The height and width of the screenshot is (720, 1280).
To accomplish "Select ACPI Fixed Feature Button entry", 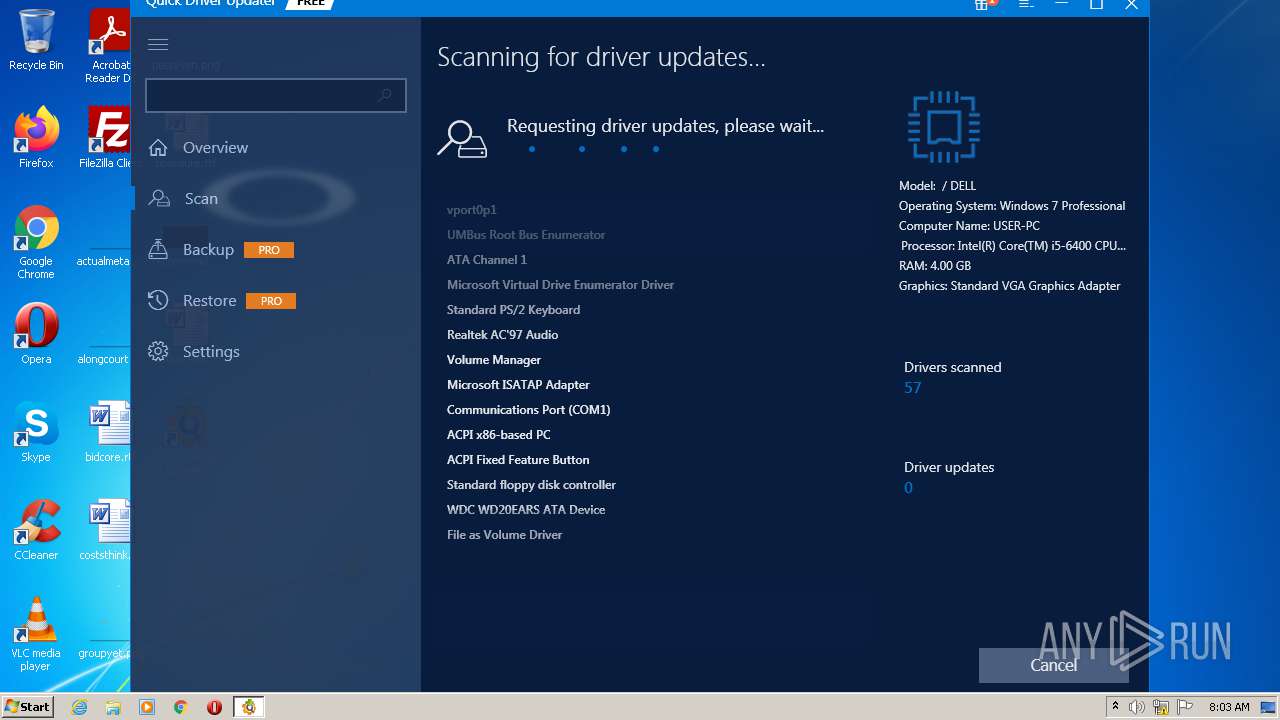I will pyautogui.click(x=518, y=460).
